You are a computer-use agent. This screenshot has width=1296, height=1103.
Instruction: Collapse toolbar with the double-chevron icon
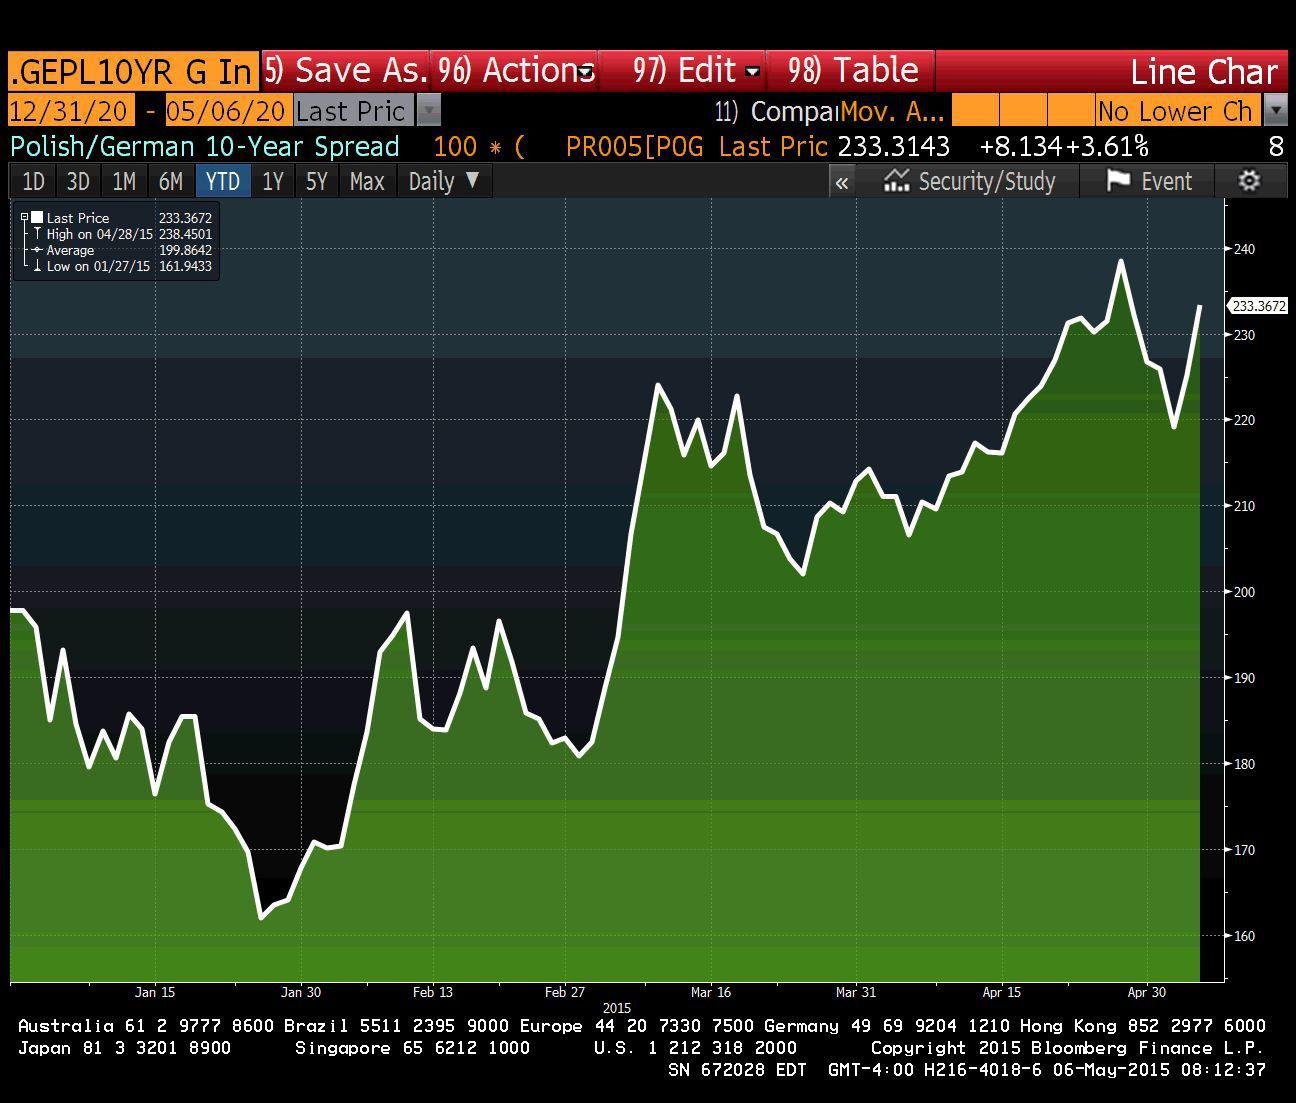point(842,182)
